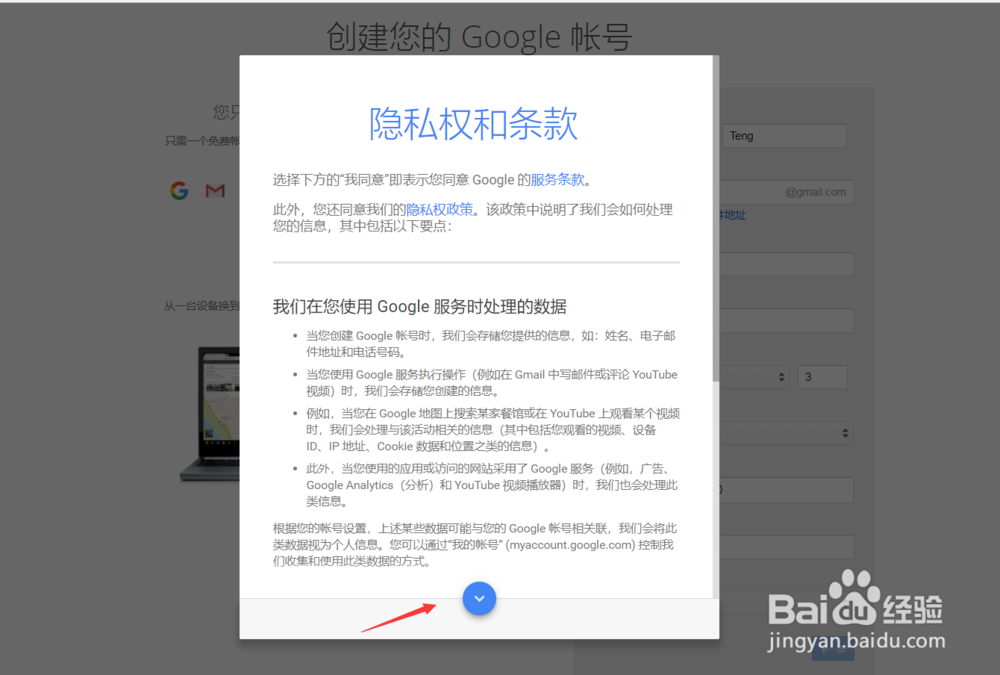This screenshot has height=675, width=1000.
Task: Open the birth month dropdown arrows
Action: pos(781,377)
